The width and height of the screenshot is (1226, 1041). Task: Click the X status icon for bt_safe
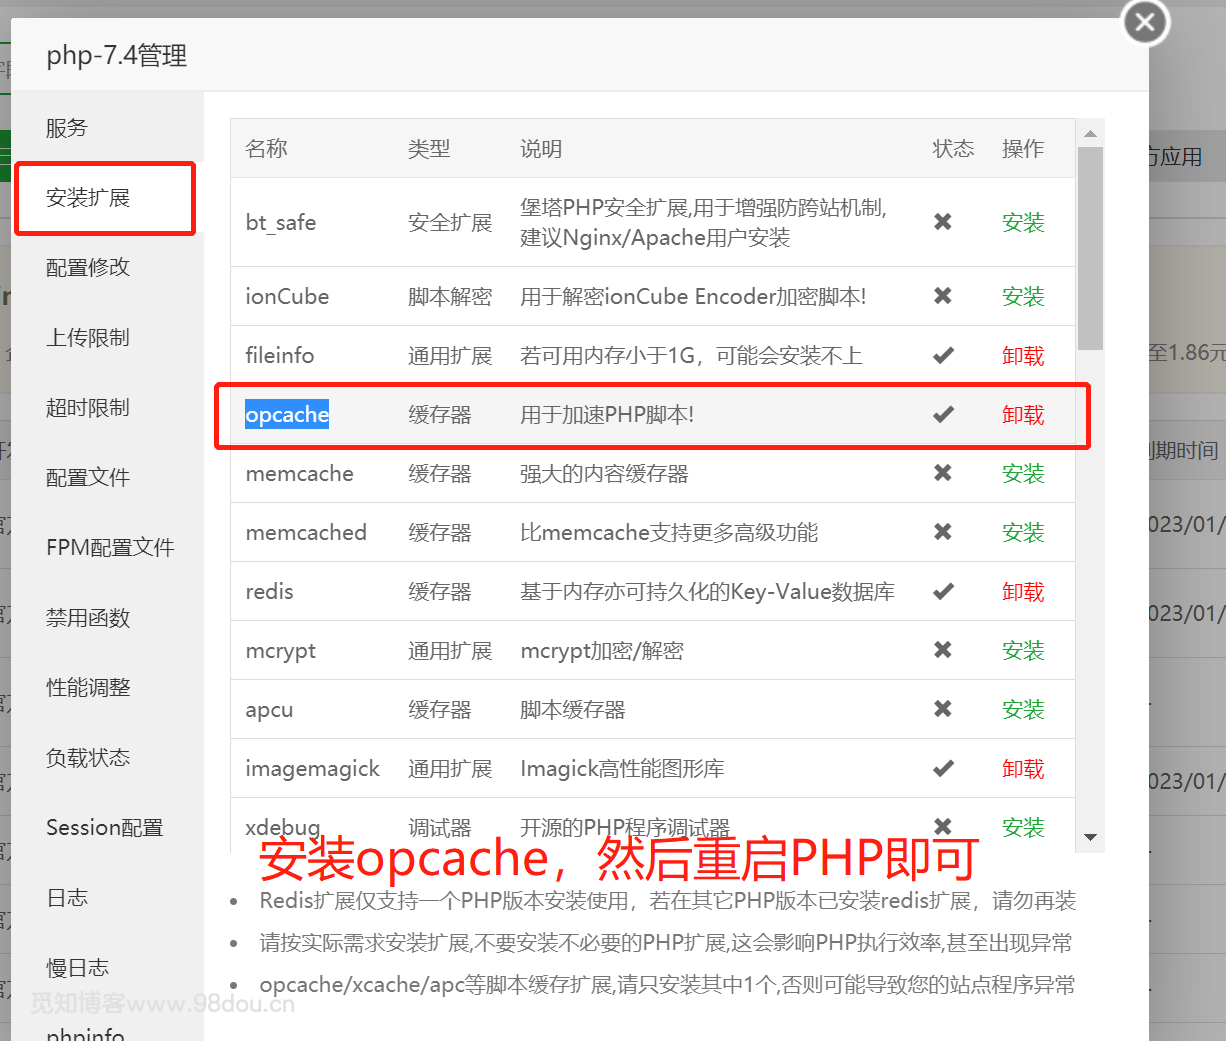[943, 222]
